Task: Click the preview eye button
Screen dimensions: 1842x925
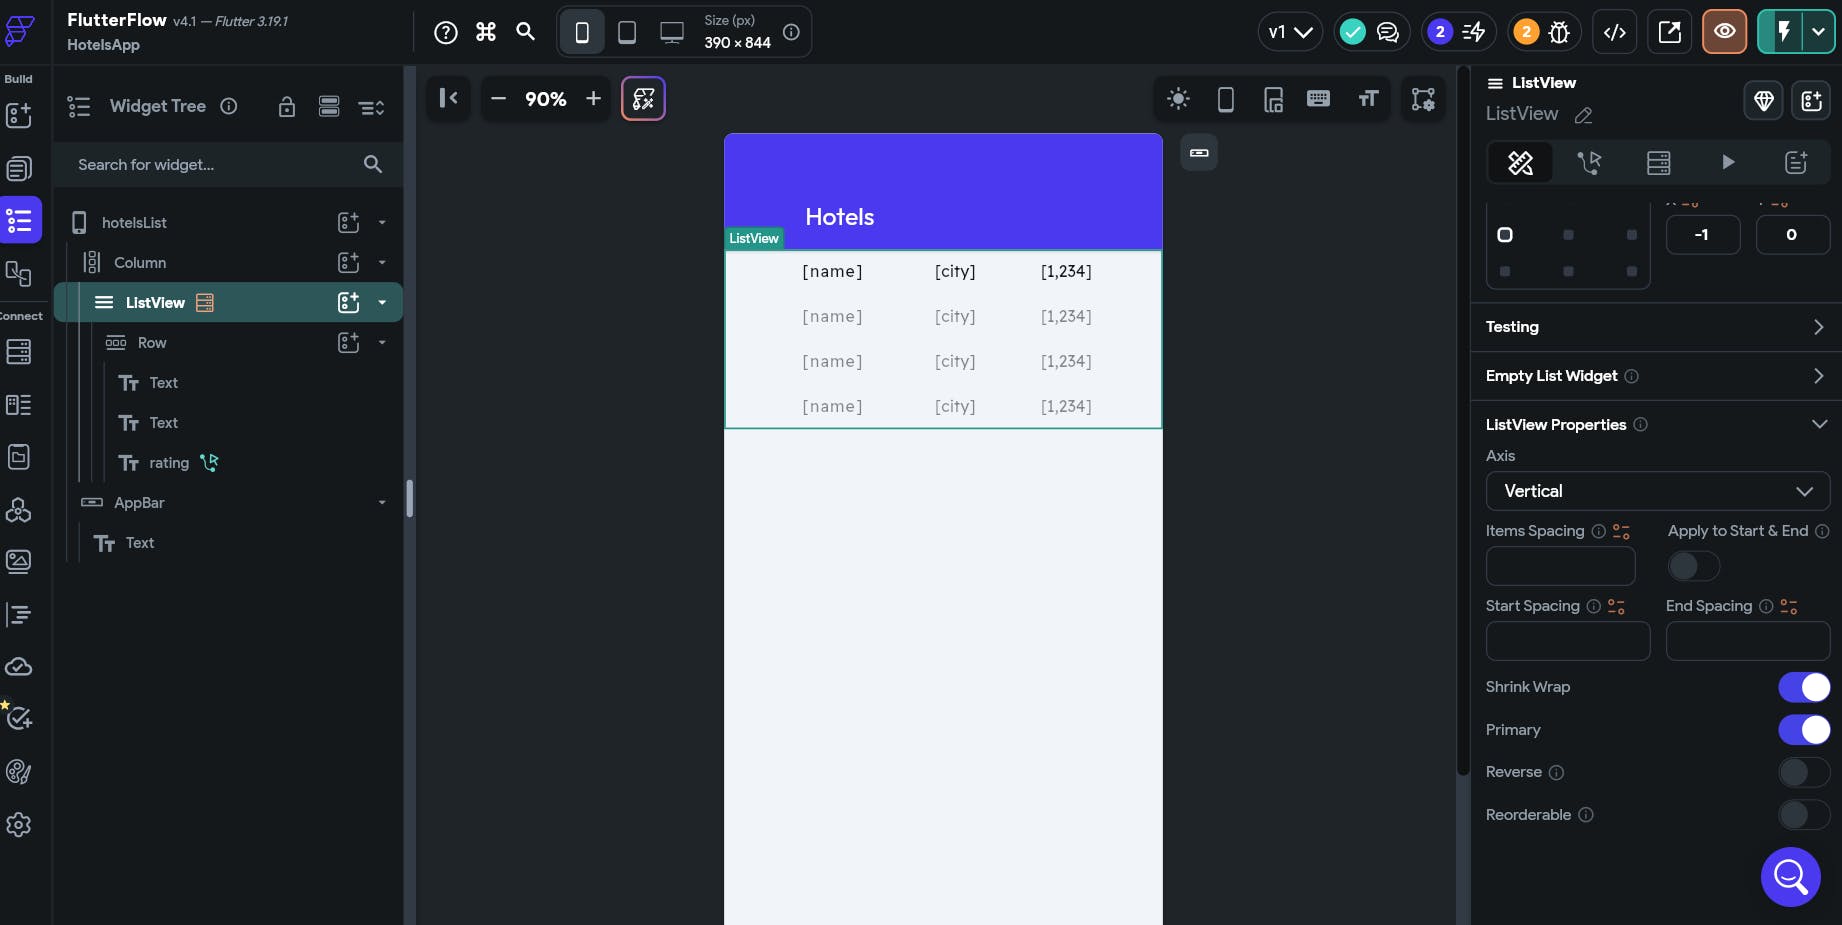Action: (1725, 32)
